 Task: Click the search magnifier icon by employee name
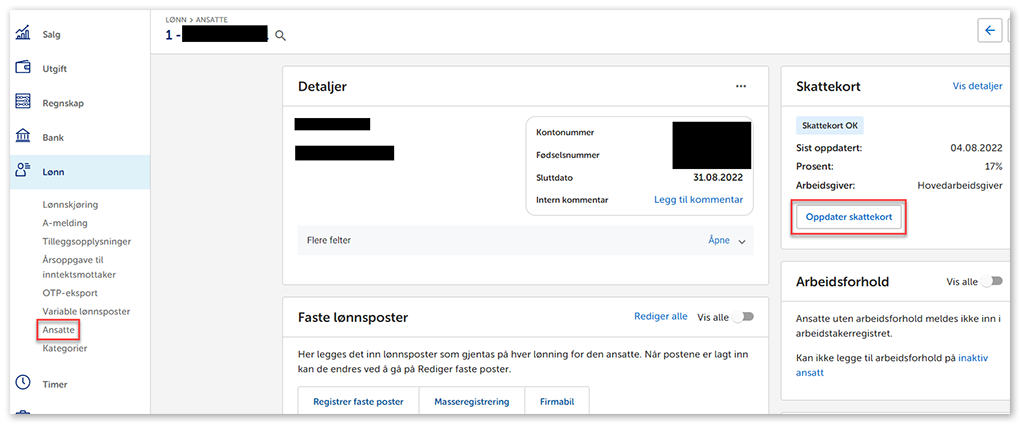pos(281,36)
